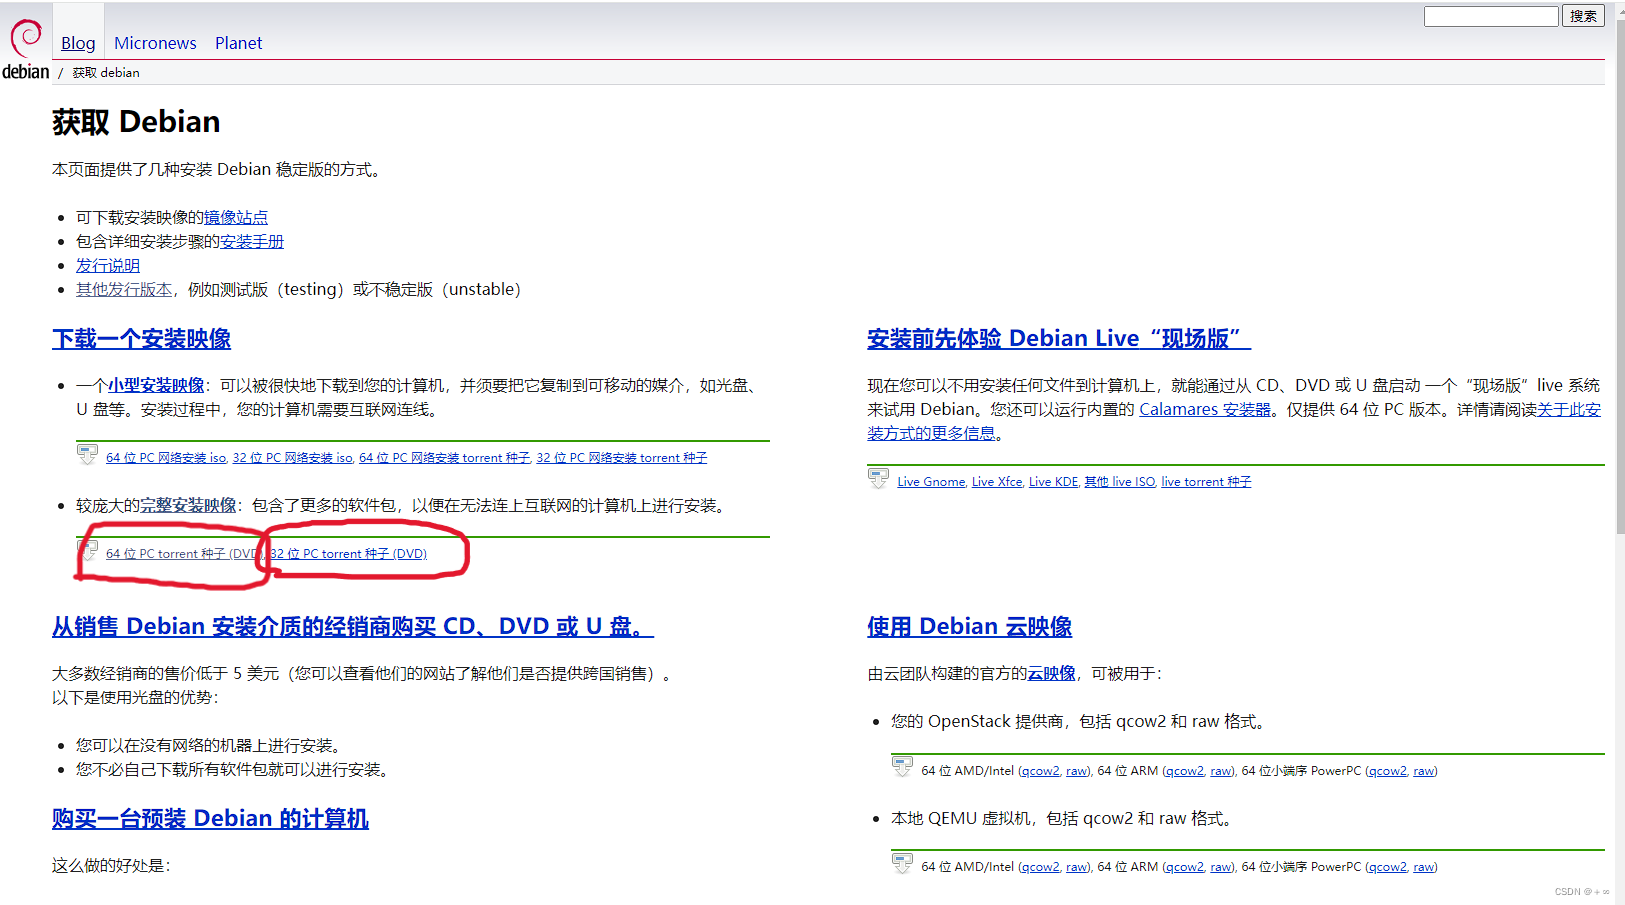Open the Blog tab
1625x905 pixels.
pyautogui.click(x=78, y=43)
